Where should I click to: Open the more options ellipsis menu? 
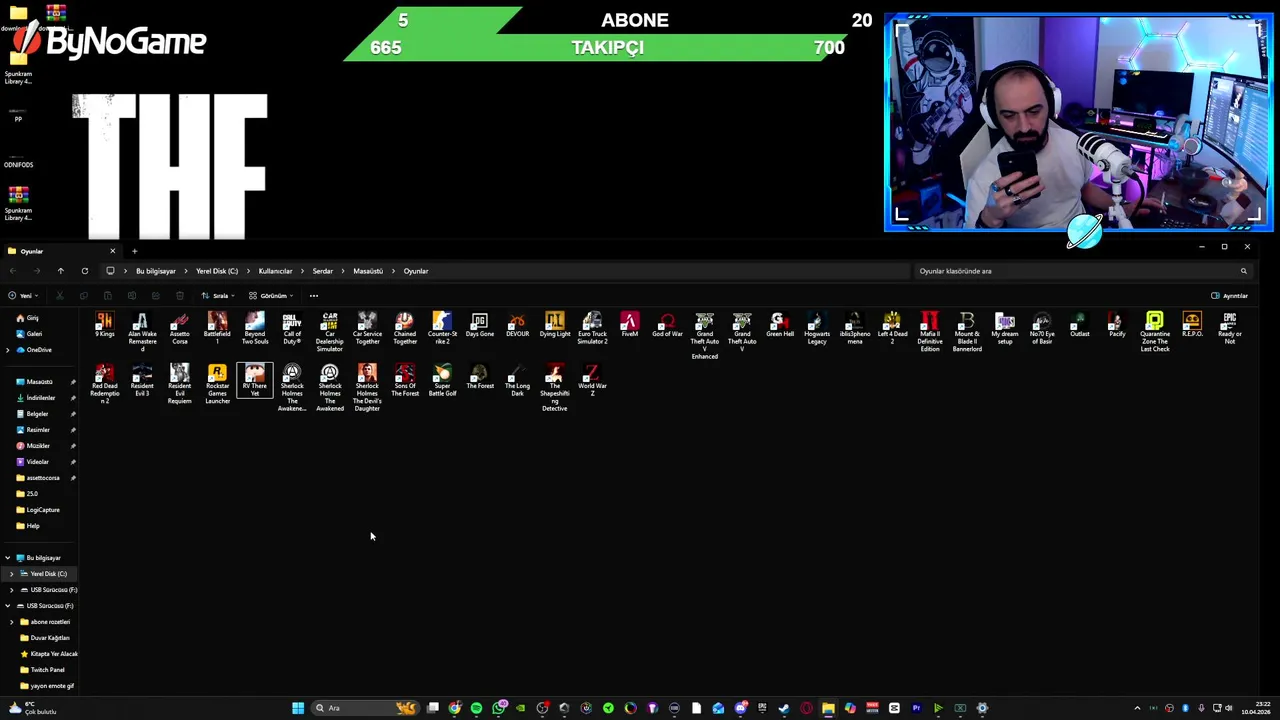(314, 296)
